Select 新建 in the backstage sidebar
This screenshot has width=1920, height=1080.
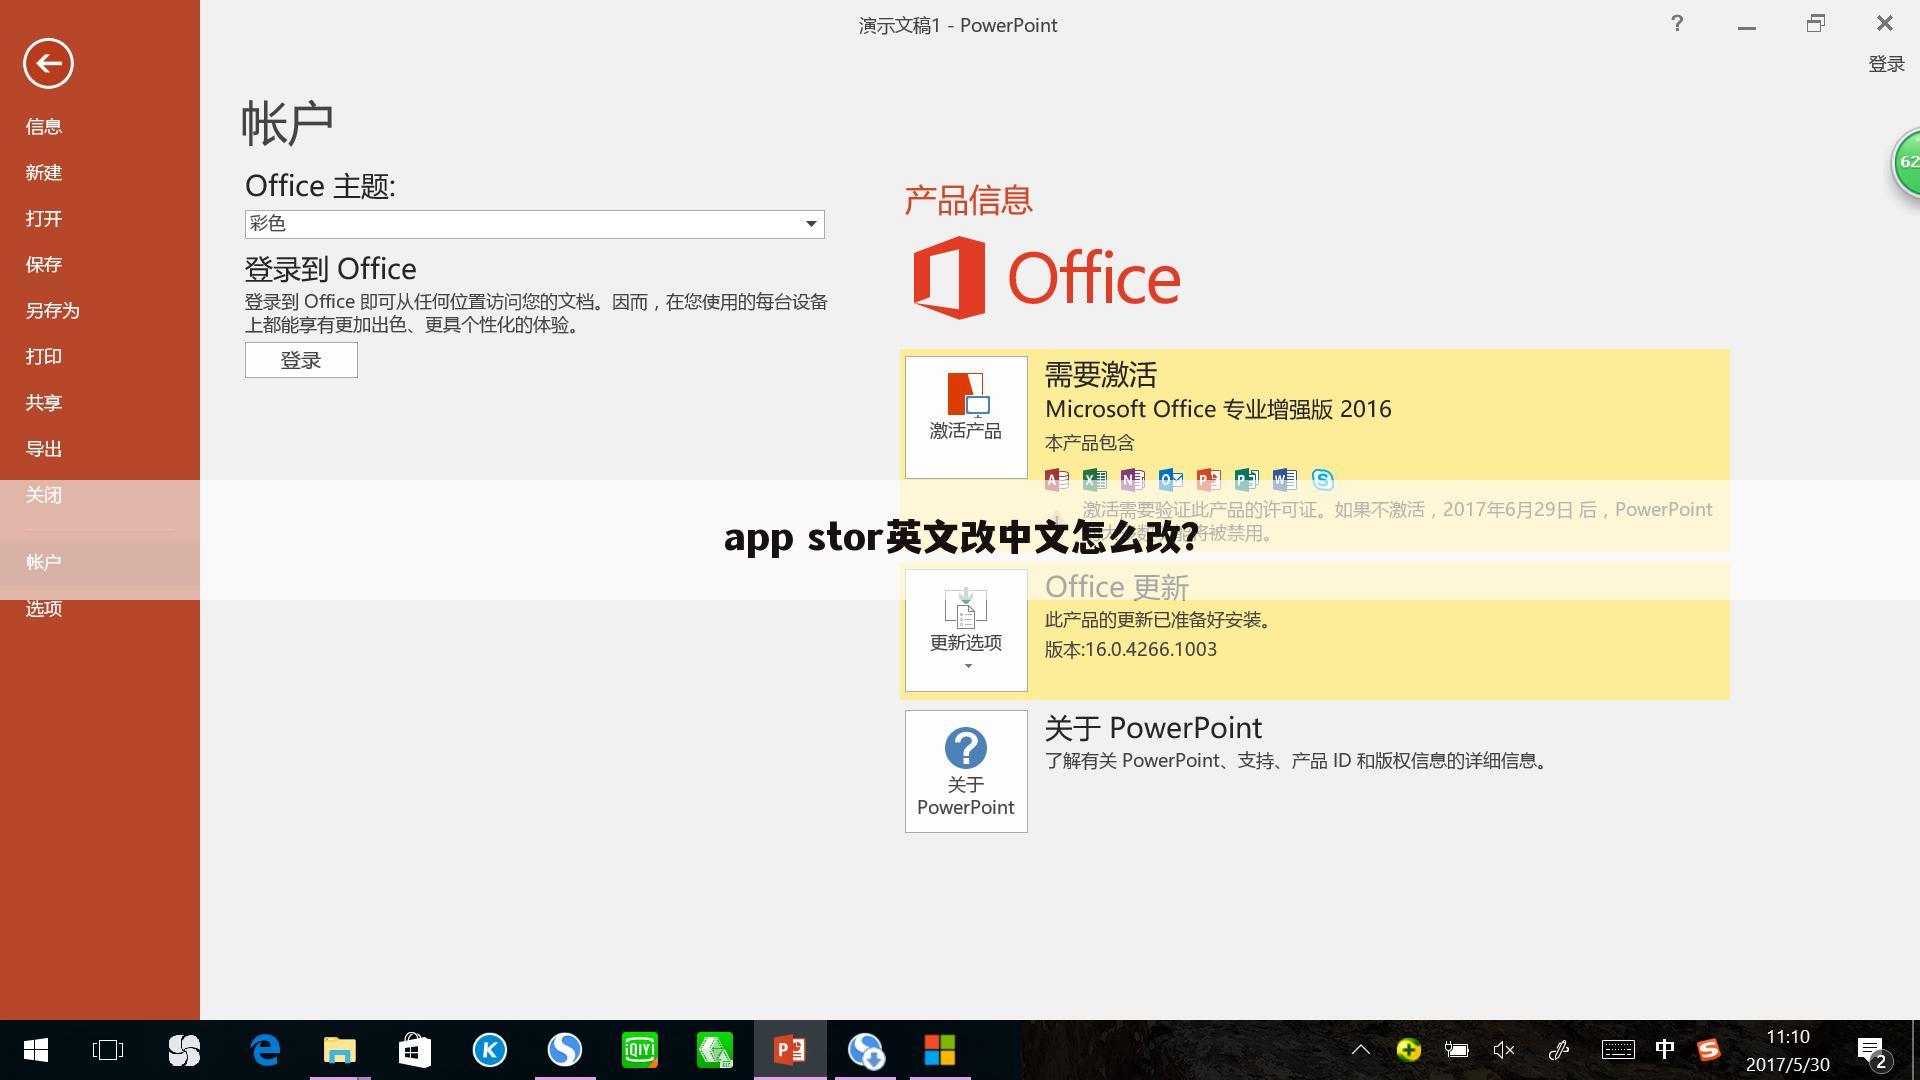[44, 173]
